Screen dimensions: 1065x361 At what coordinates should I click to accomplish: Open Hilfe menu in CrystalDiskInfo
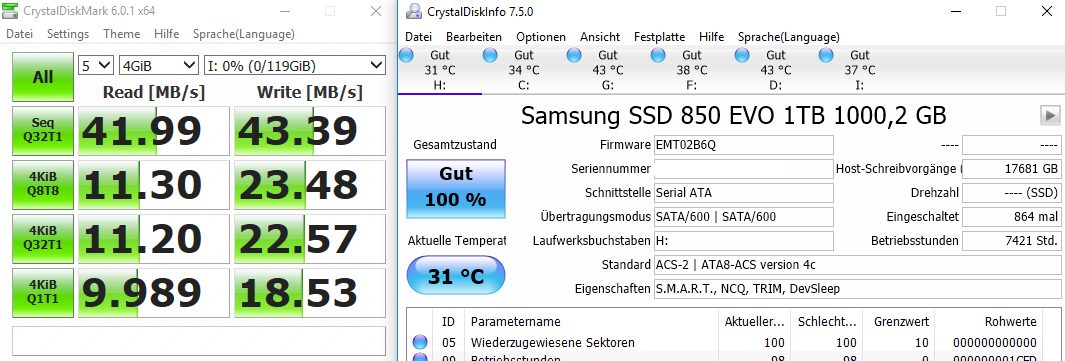coord(712,37)
